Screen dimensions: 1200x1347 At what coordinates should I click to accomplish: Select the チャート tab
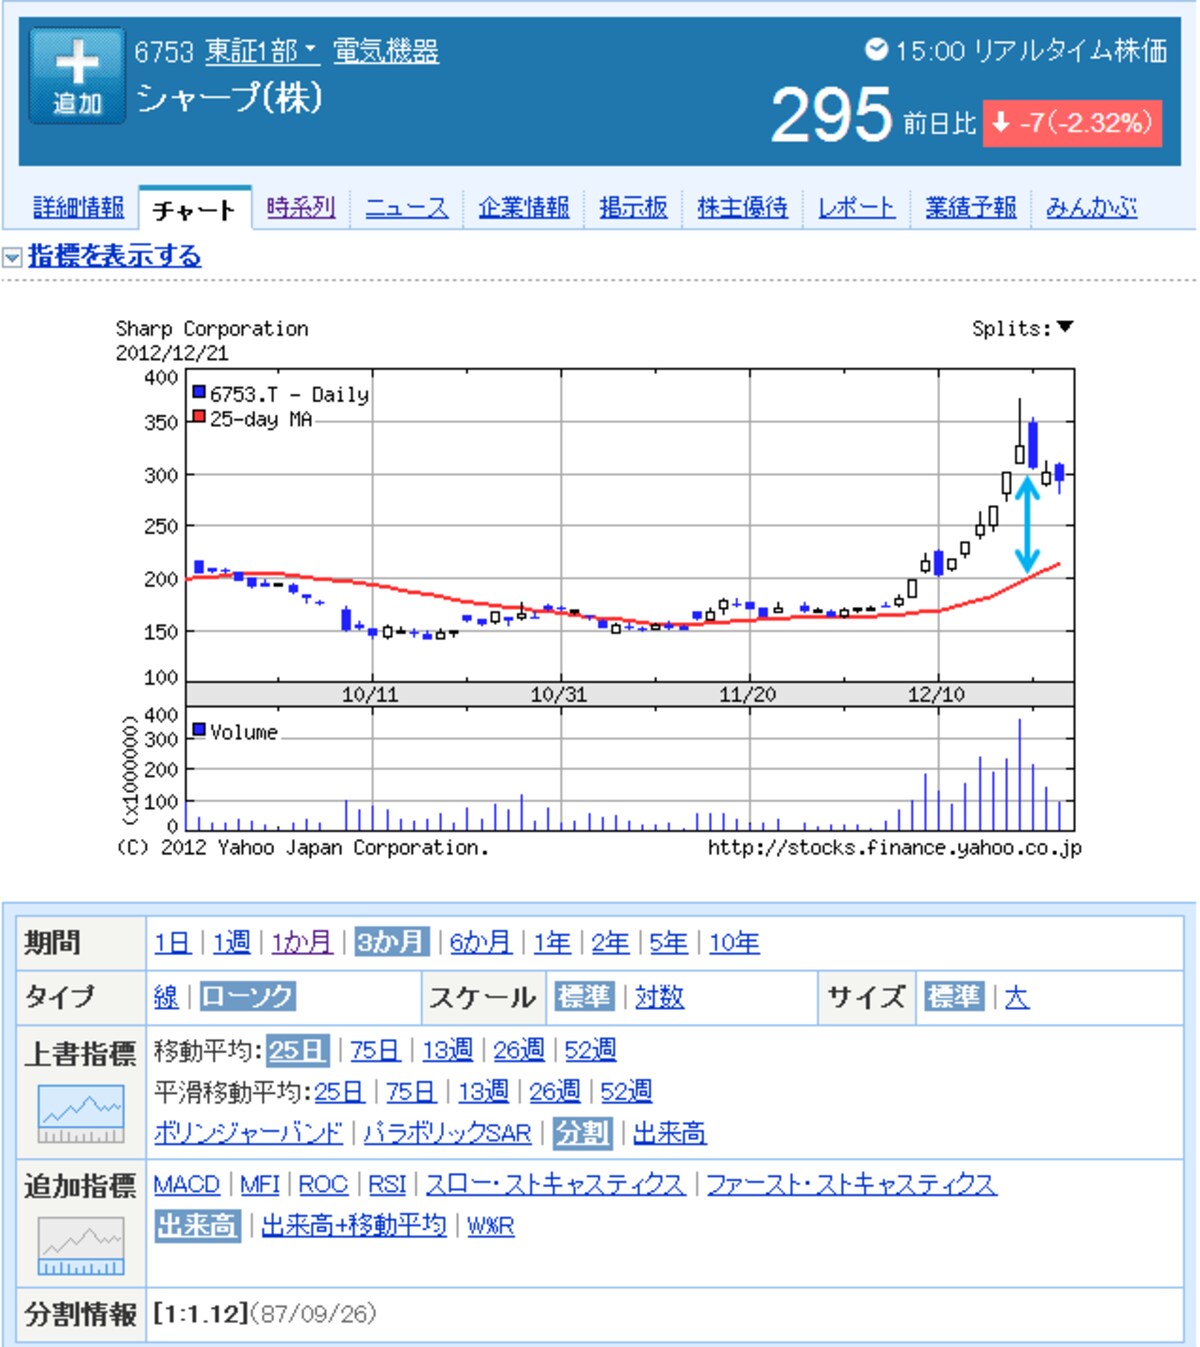(194, 210)
